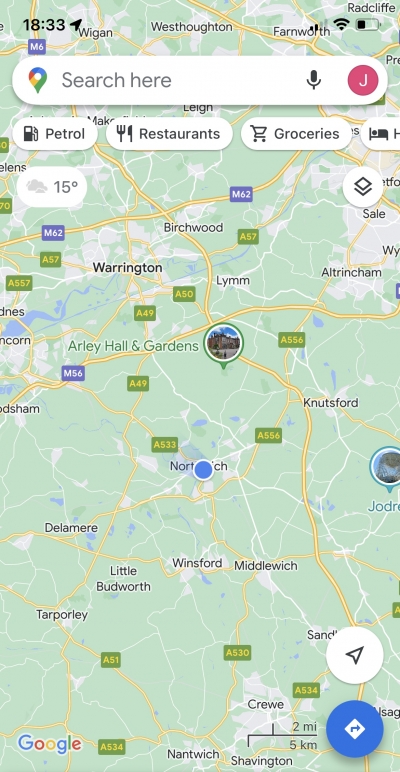Open the map layers button
Screen dimensions: 400x772
pos(363,187)
